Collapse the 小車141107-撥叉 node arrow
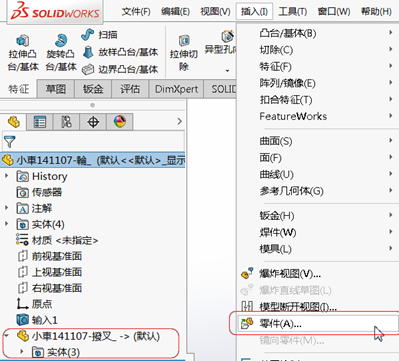The image size is (399, 361). coord(6,335)
